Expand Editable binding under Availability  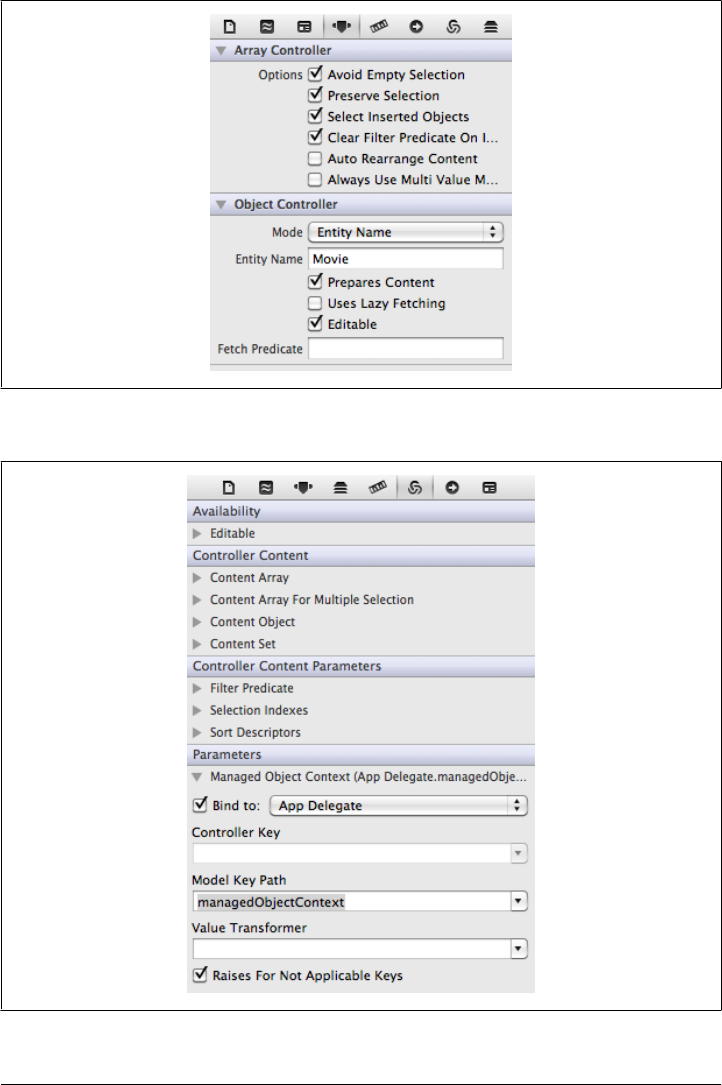point(197,534)
